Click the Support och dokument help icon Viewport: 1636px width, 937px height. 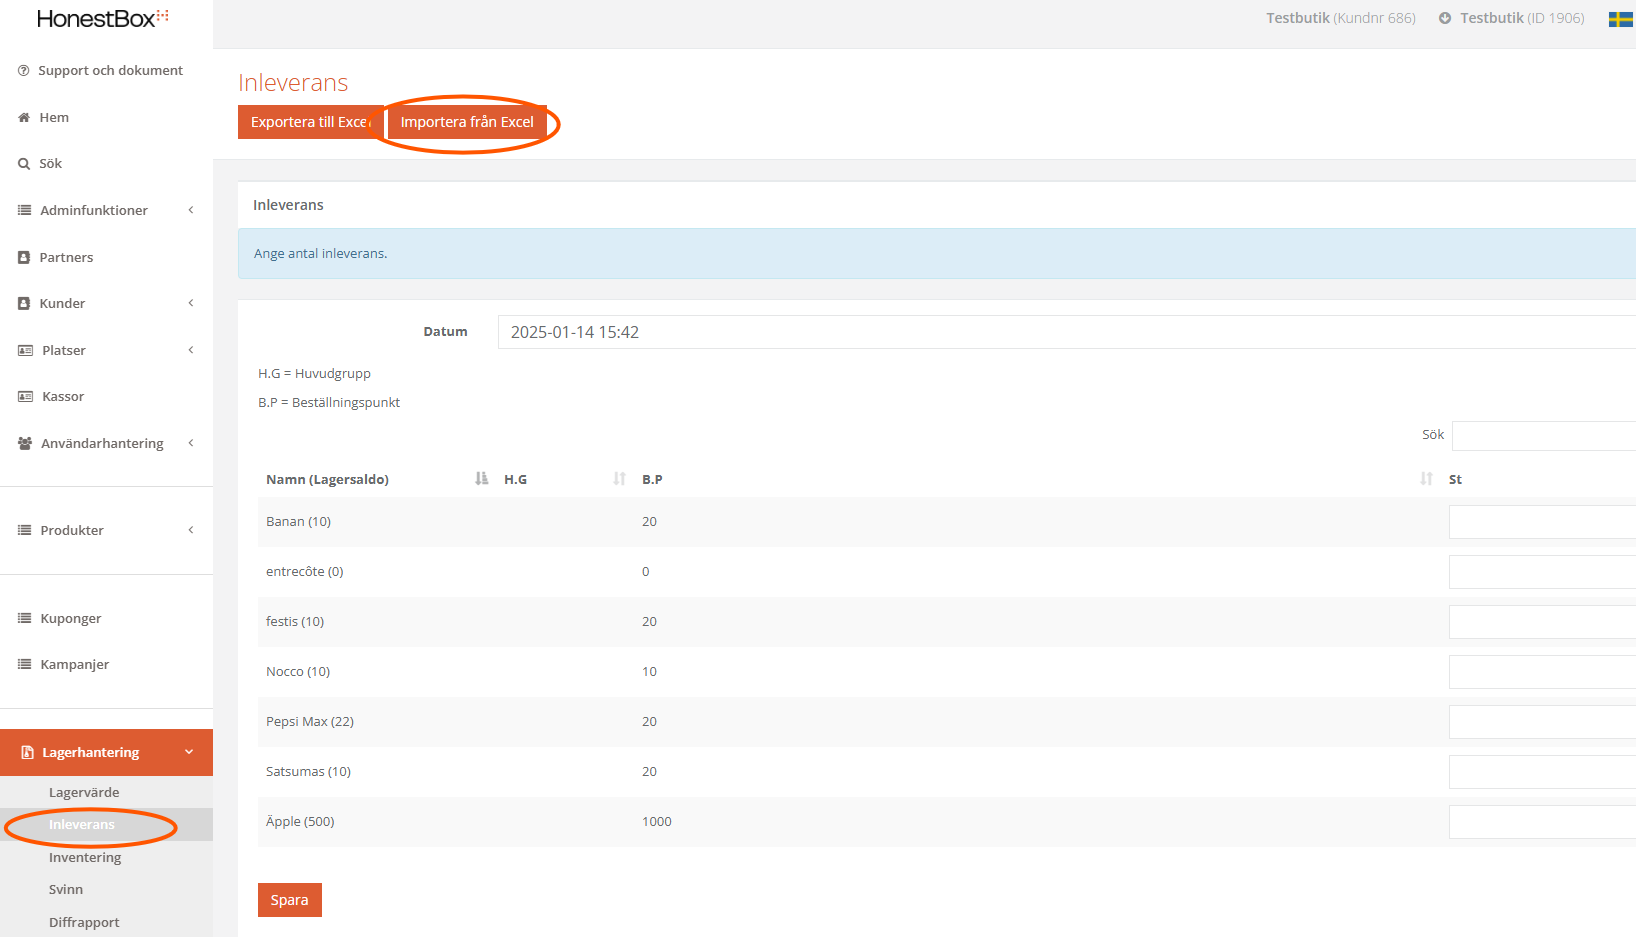(23, 71)
